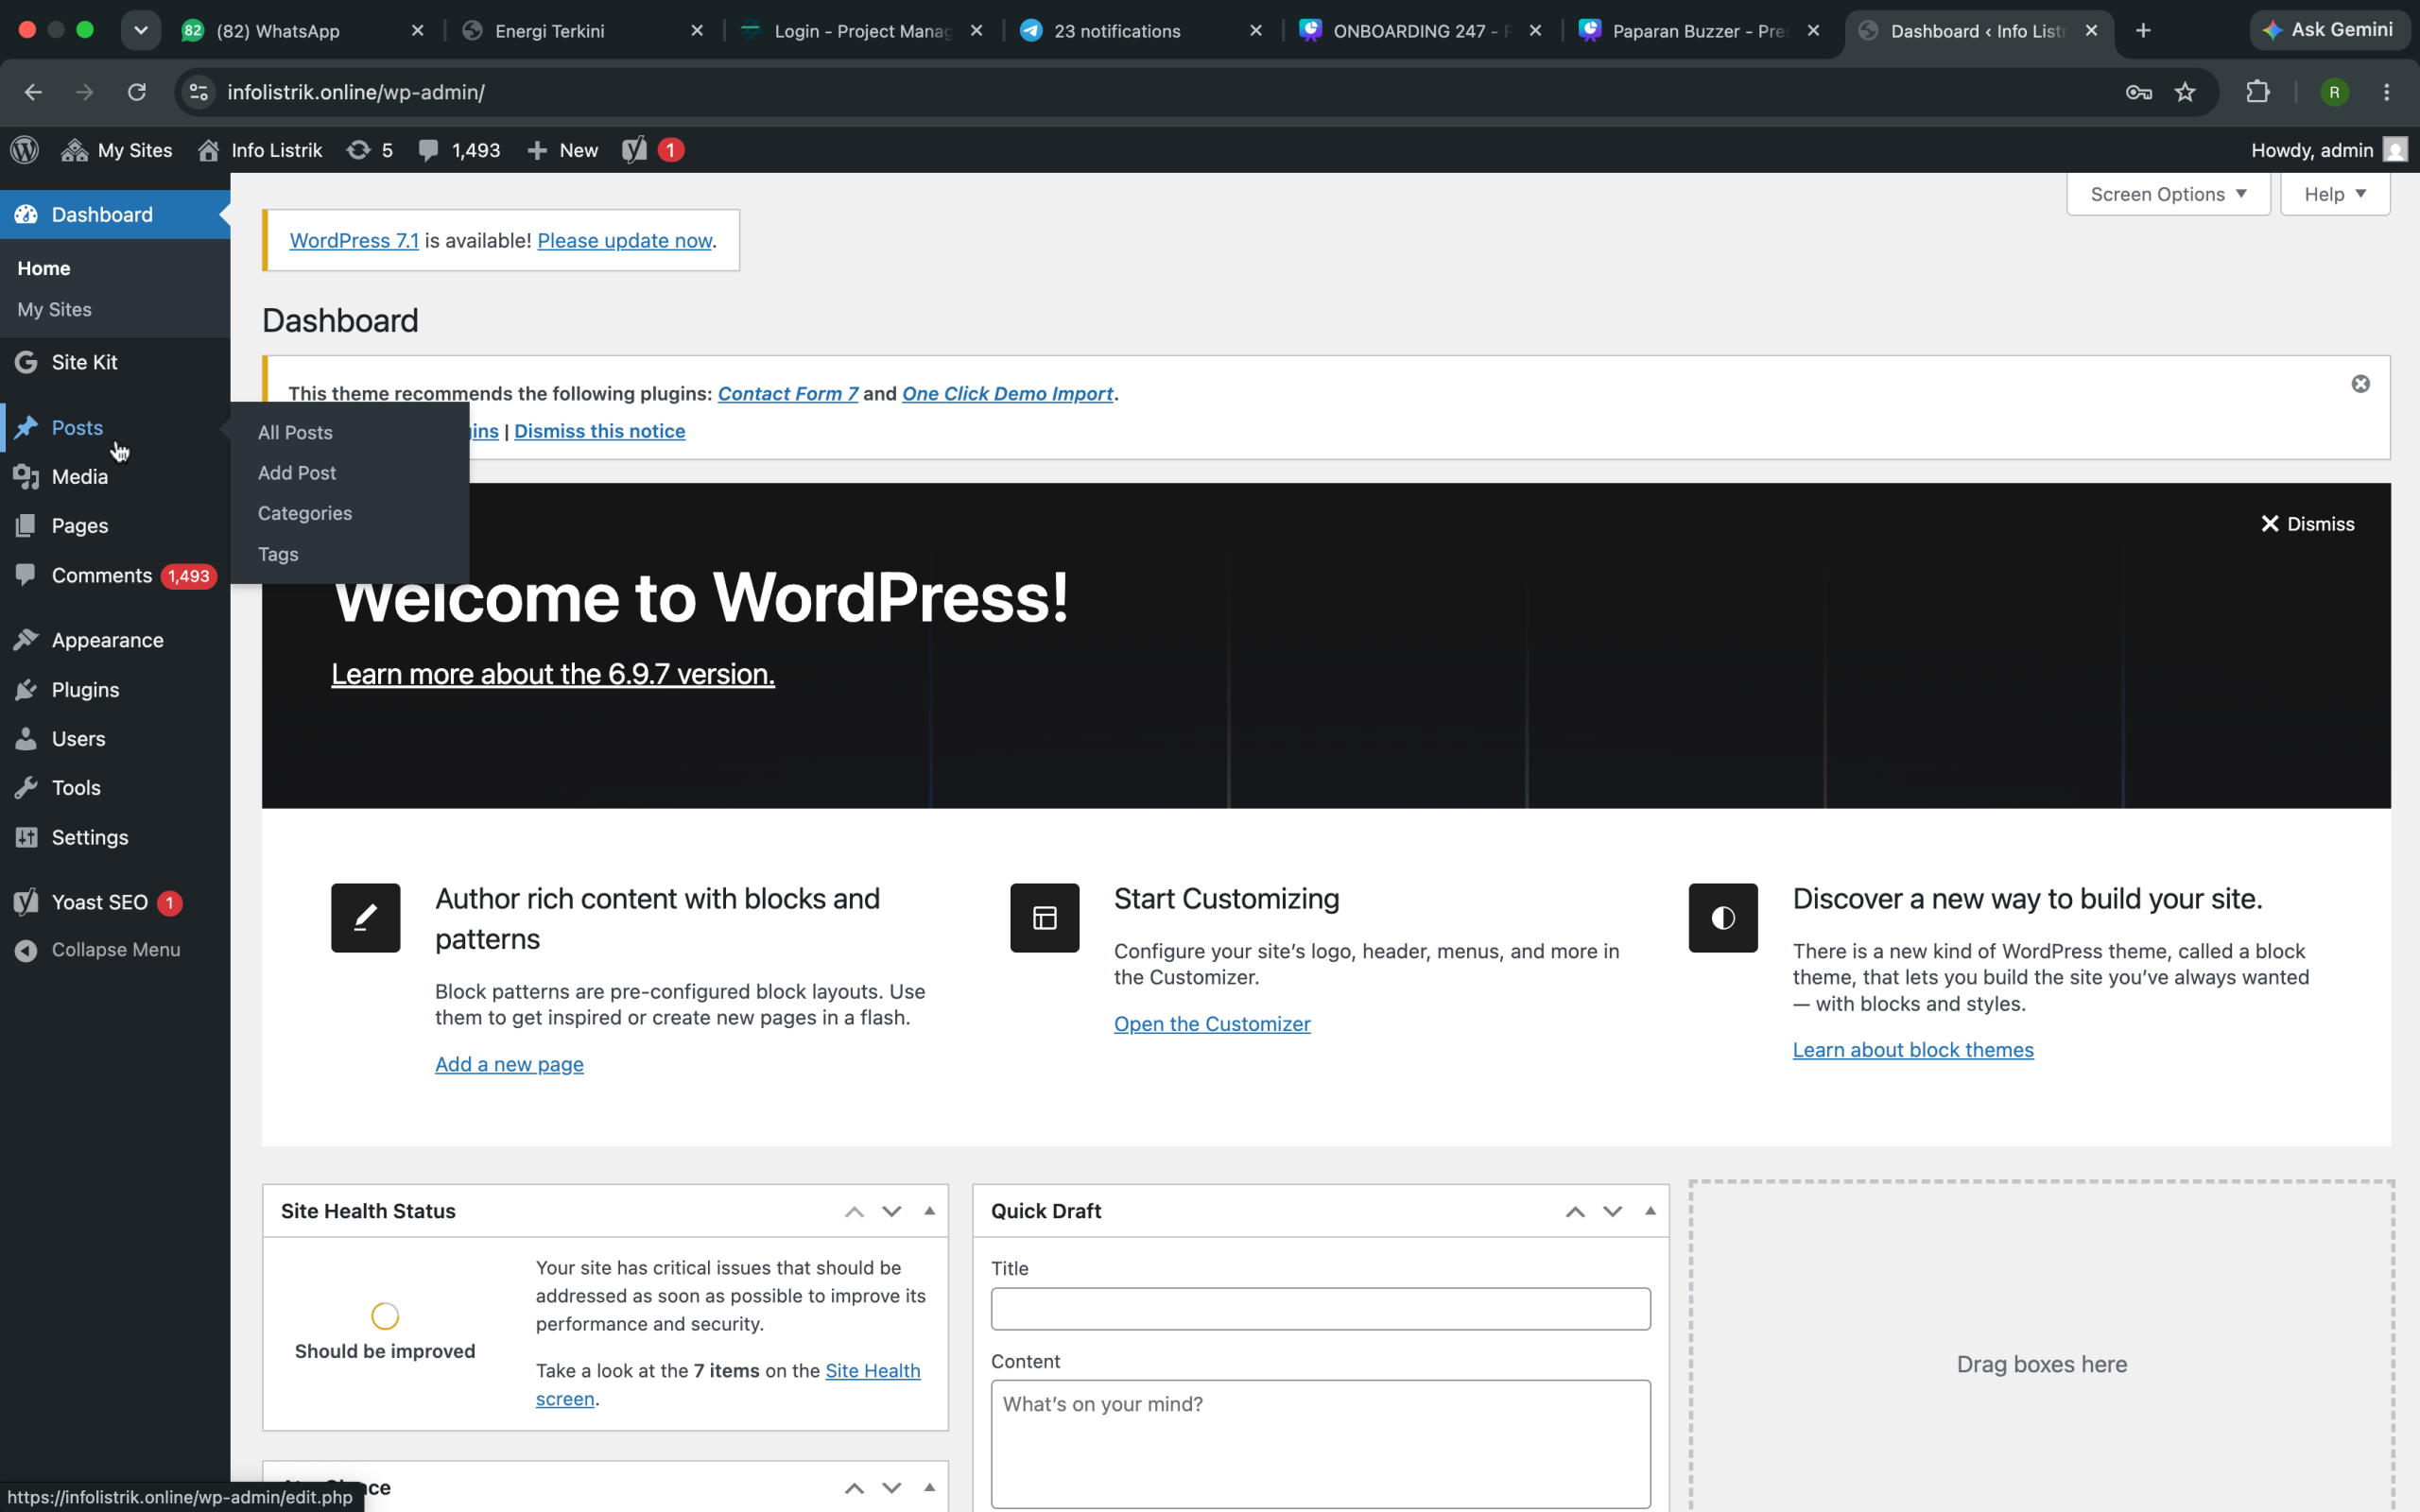This screenshot has height=1512, width=2420.
Task: Click Ask Gemini in the browser toolbar
Action: pyautogui.click(x=2328, y=30)
